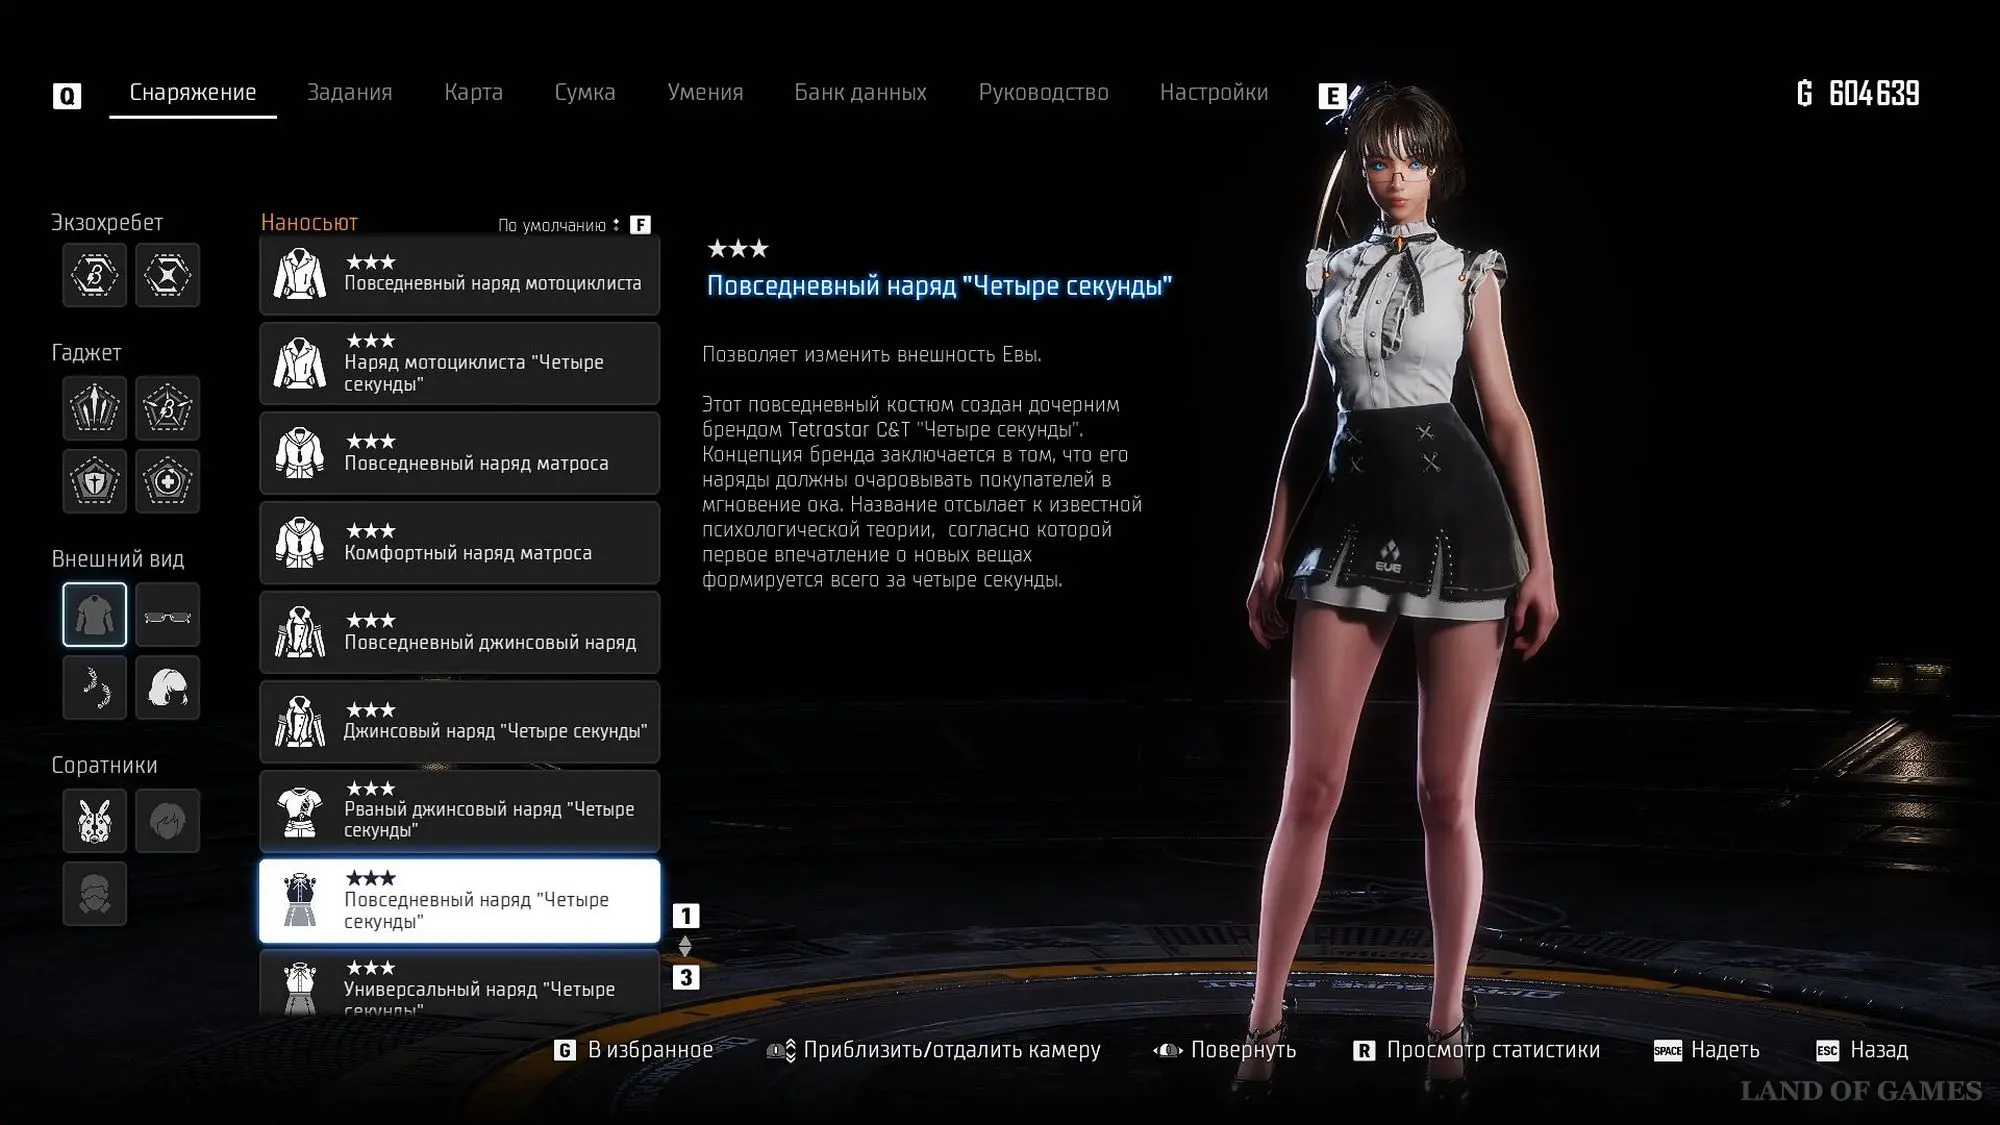Click the F sort key icon

click(640, 225)
